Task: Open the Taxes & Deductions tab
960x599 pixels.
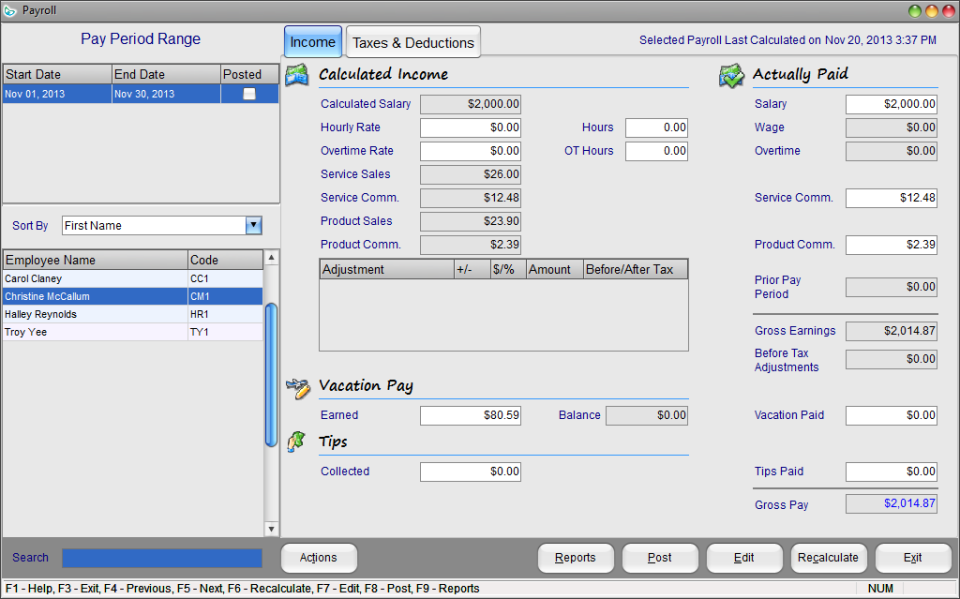Action: point(413,42)
